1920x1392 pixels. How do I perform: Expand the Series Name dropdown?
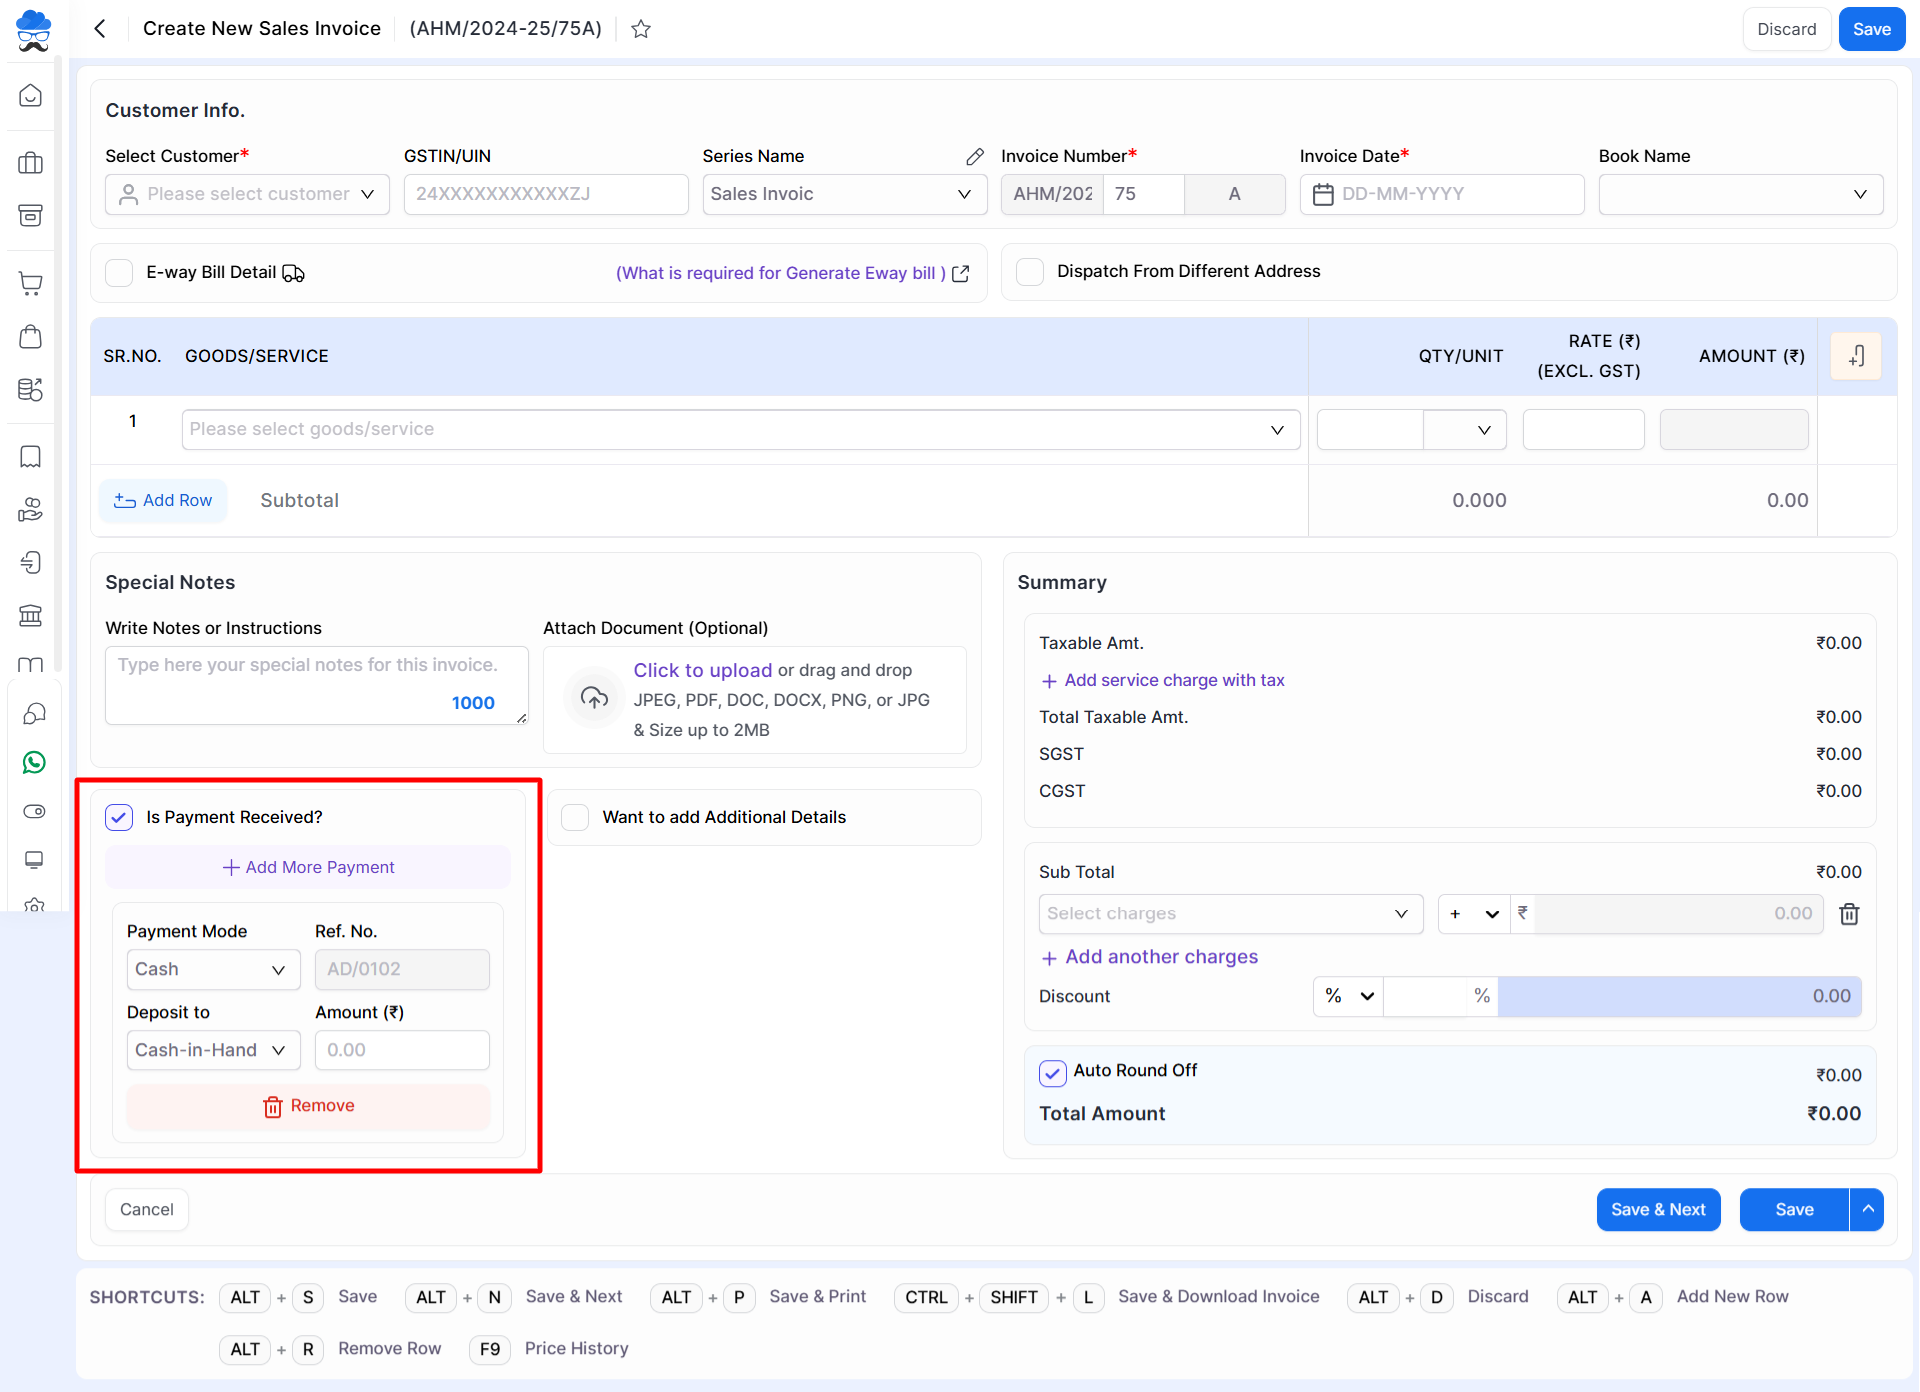[844, 194]
